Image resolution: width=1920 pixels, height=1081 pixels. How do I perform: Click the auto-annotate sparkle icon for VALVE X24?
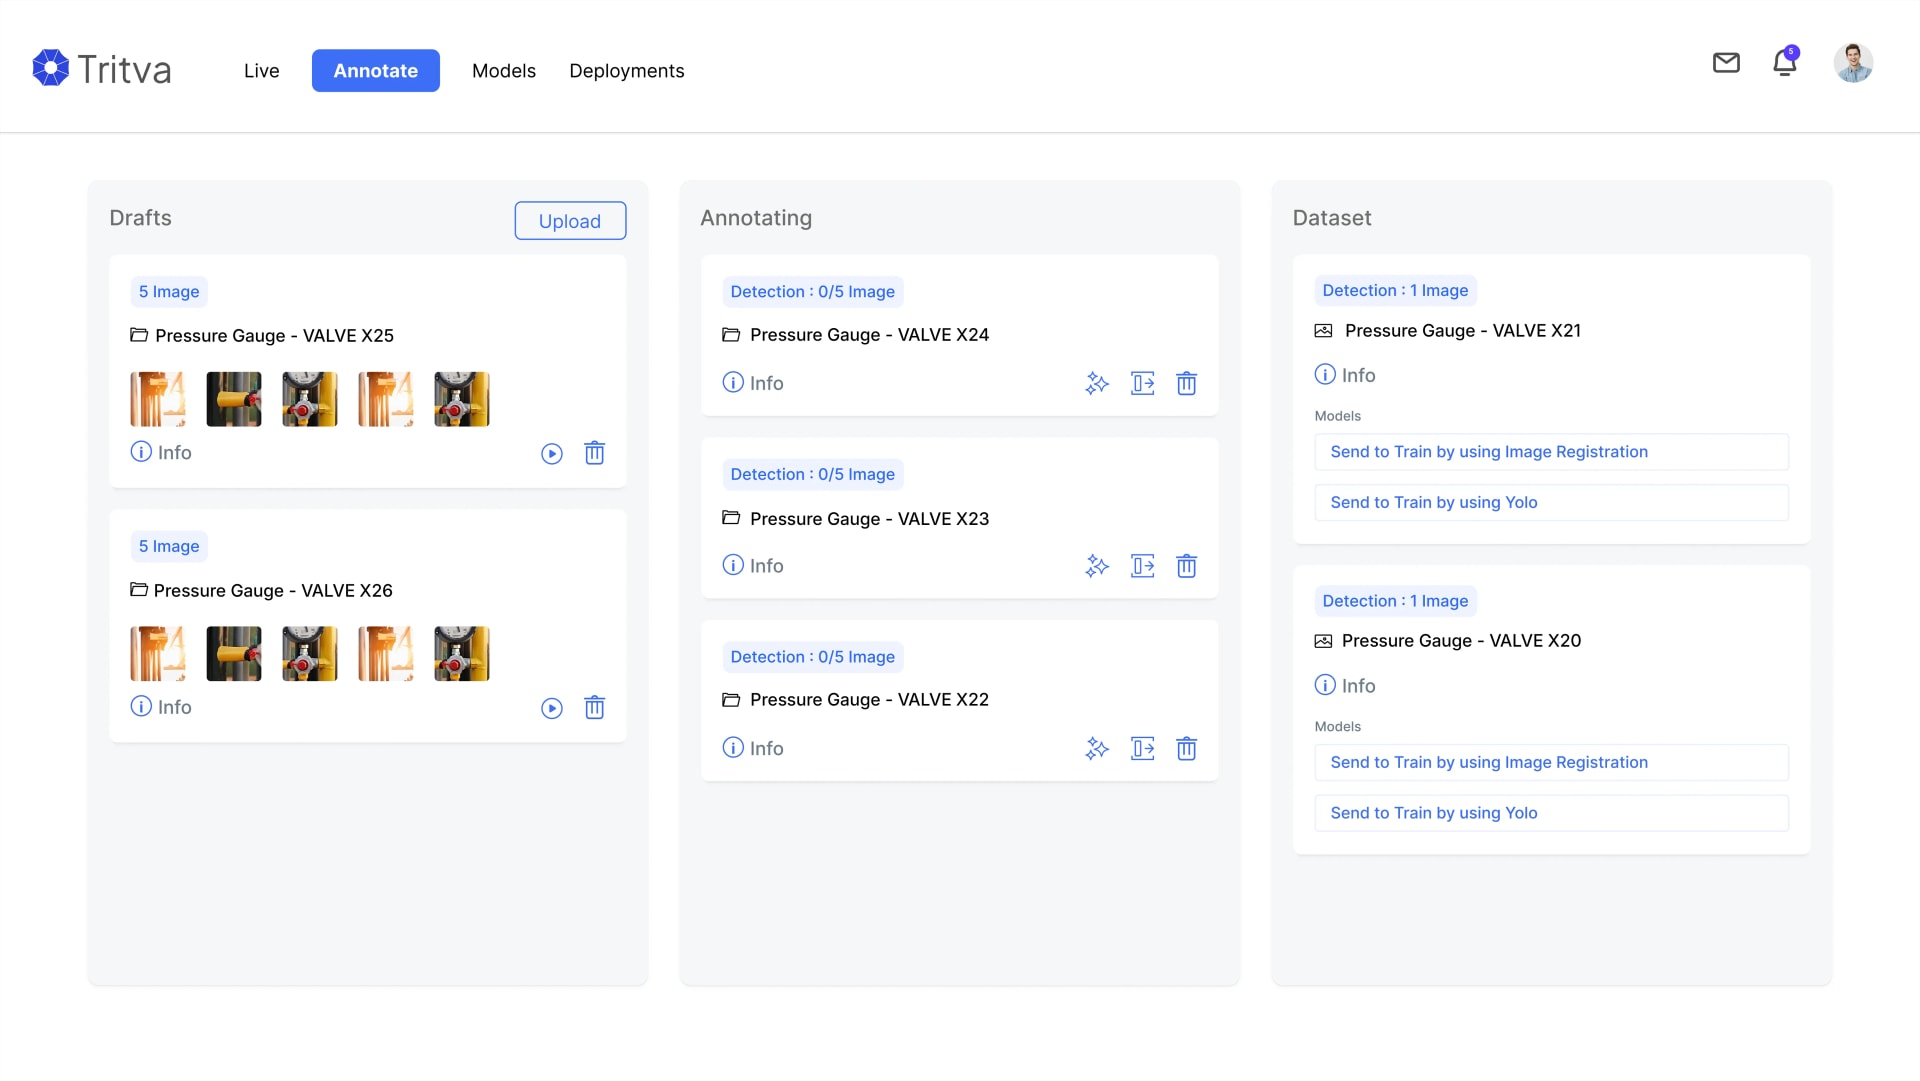click(x=1097, y=383)
